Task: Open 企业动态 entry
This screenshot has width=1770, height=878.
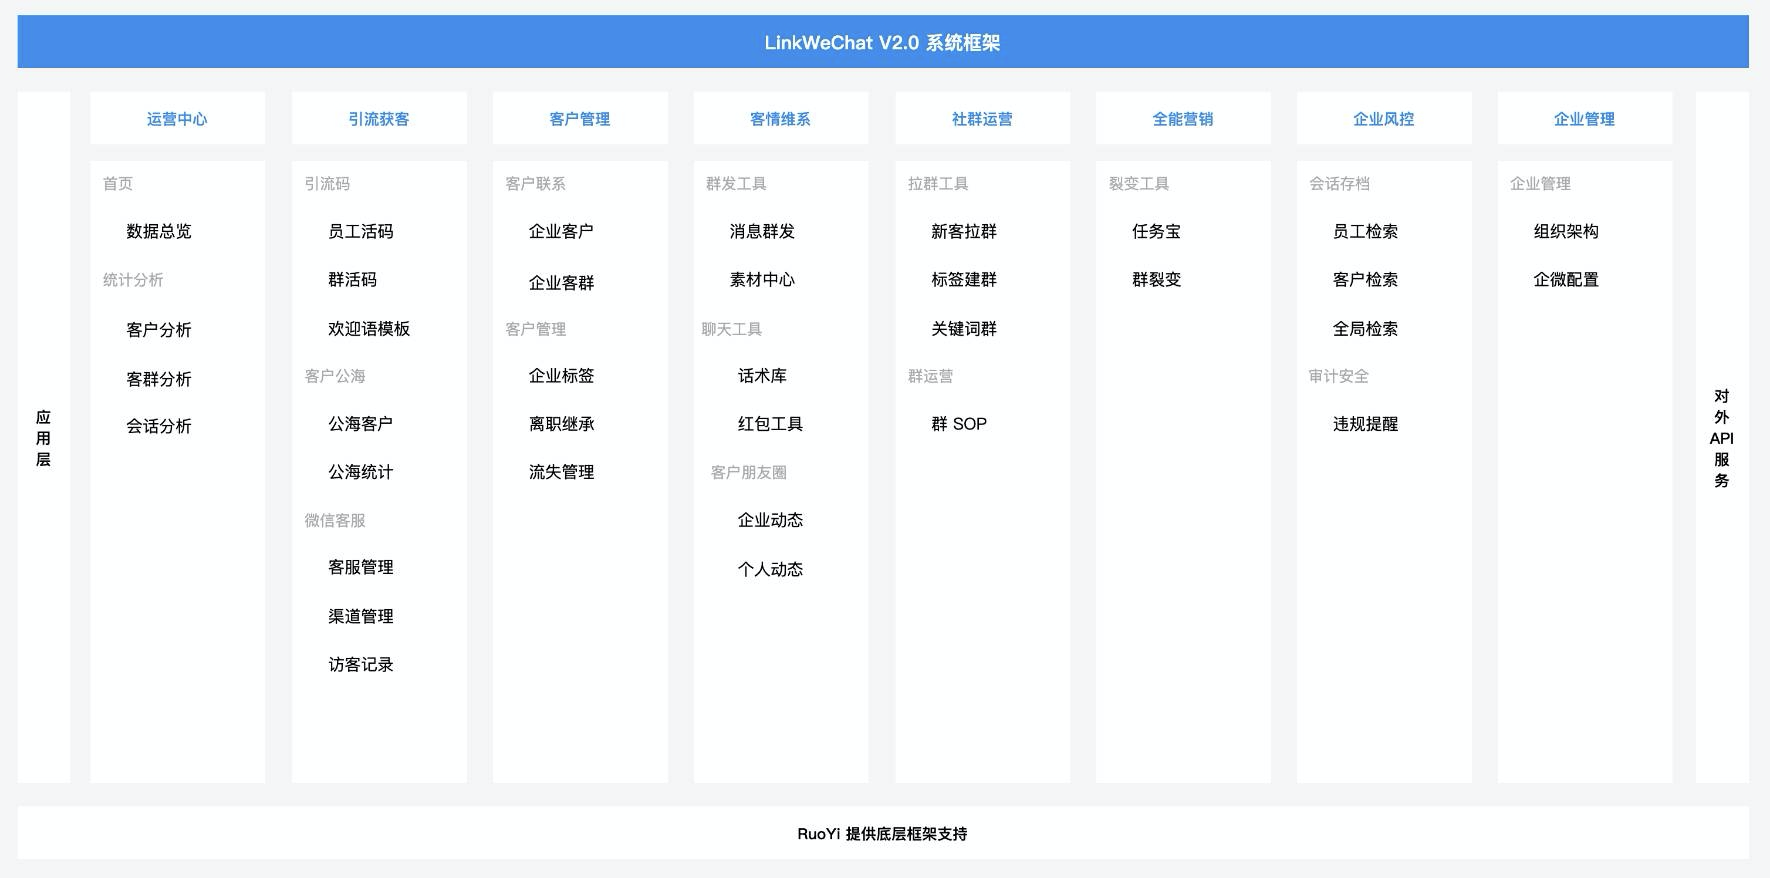Action: (771, 520)
